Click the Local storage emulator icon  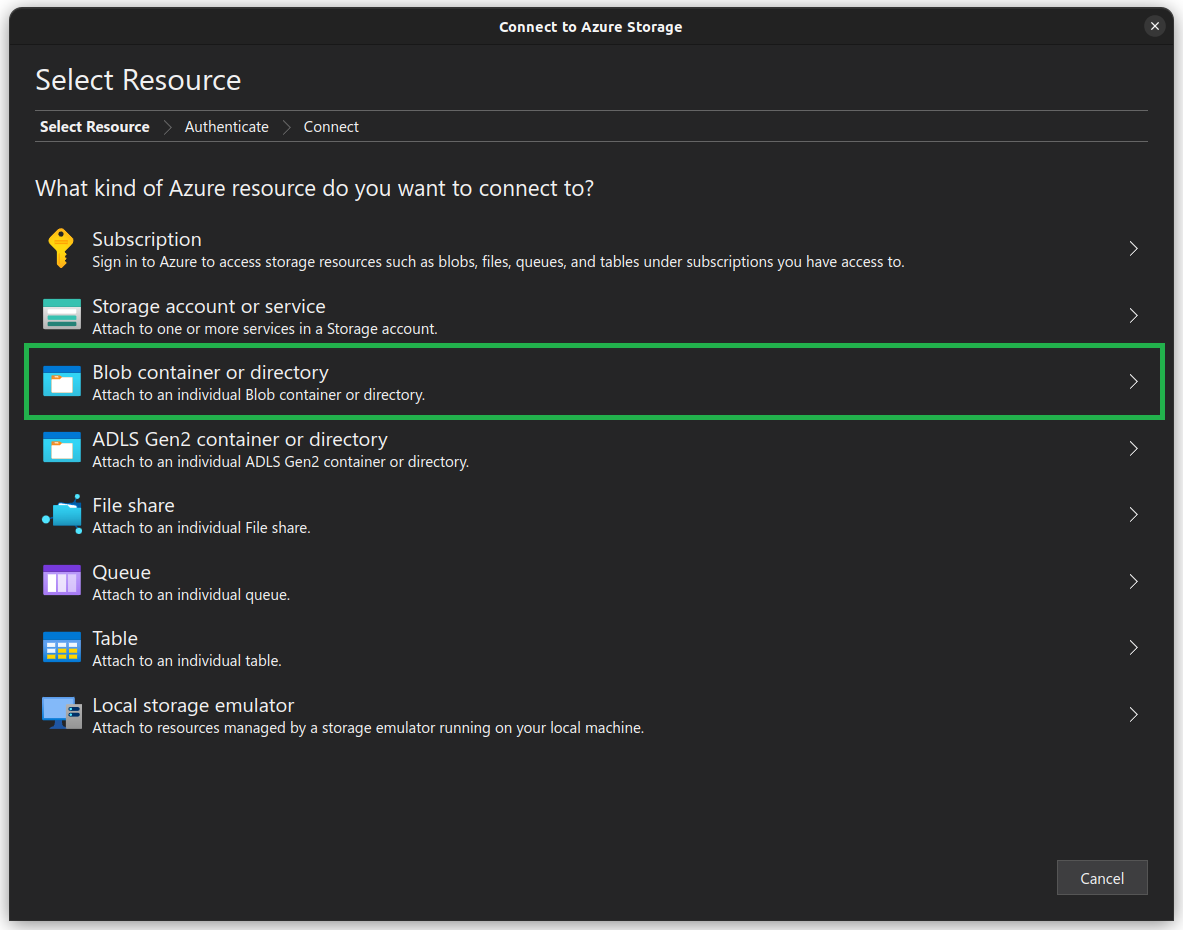pyautogui.click(x=62, y=714)
